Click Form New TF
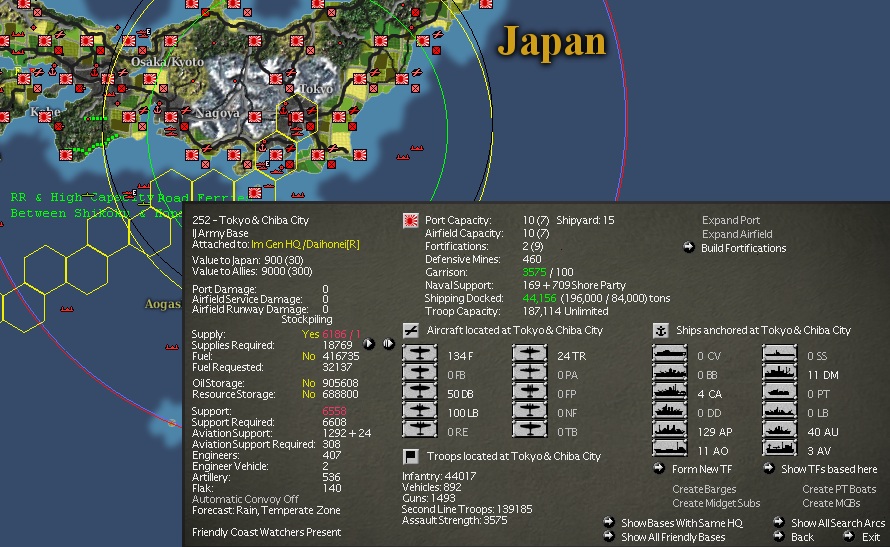 [x=702, y=469]
